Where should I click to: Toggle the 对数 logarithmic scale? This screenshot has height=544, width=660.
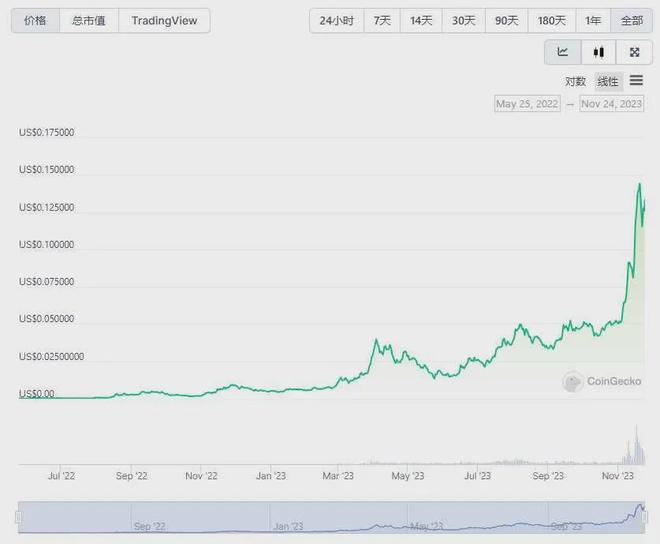point(575,81)
